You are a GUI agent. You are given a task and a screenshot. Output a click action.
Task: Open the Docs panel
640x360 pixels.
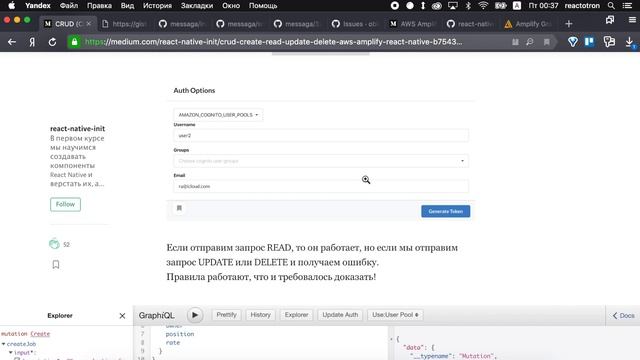point(624,316)
